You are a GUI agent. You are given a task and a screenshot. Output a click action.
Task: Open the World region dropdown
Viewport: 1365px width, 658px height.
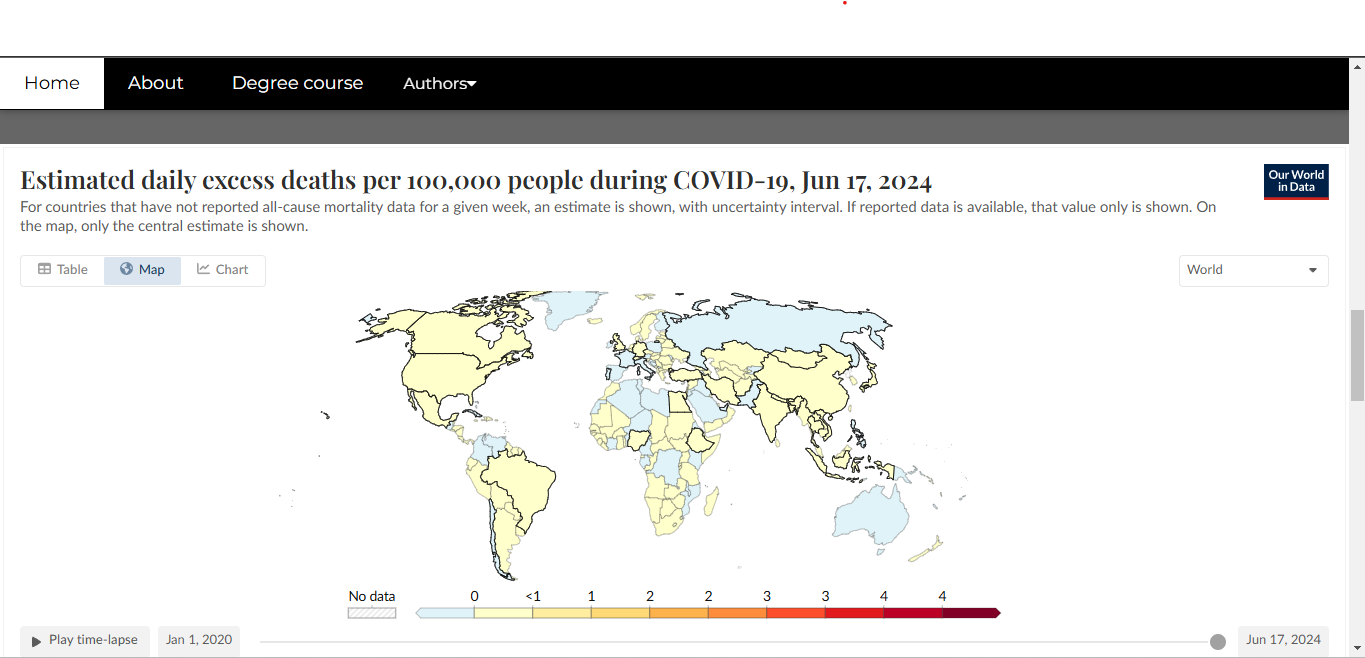(x=1253, y=269)
